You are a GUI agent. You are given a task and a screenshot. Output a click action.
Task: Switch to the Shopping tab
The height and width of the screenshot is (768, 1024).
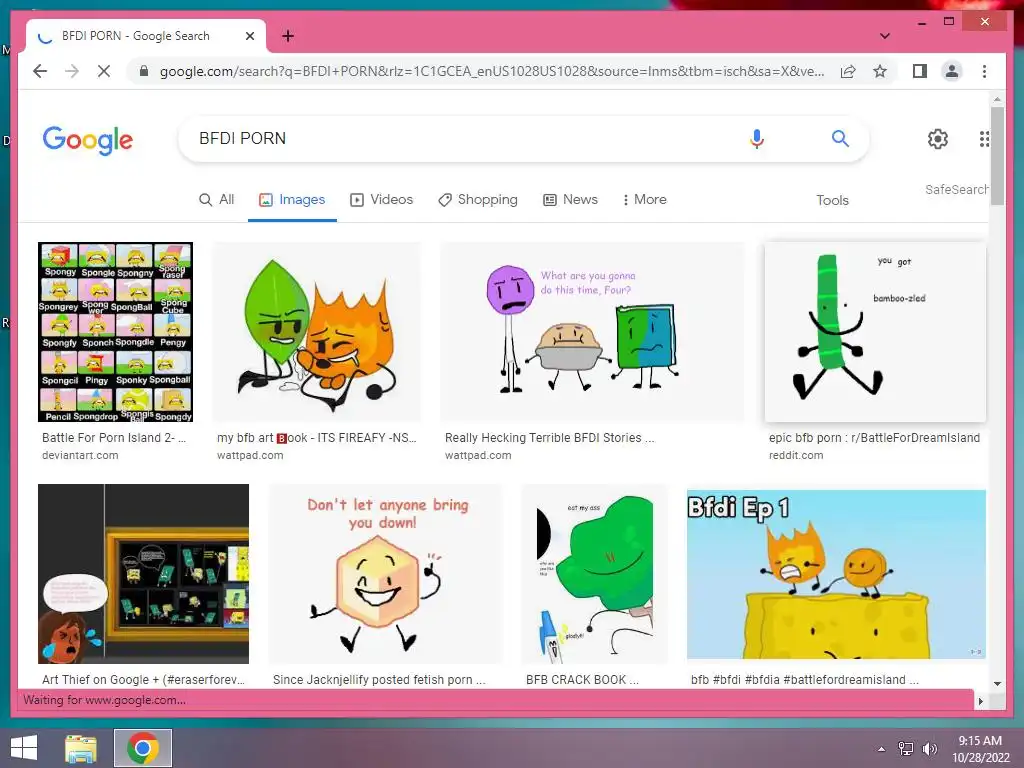pos(477,200)
